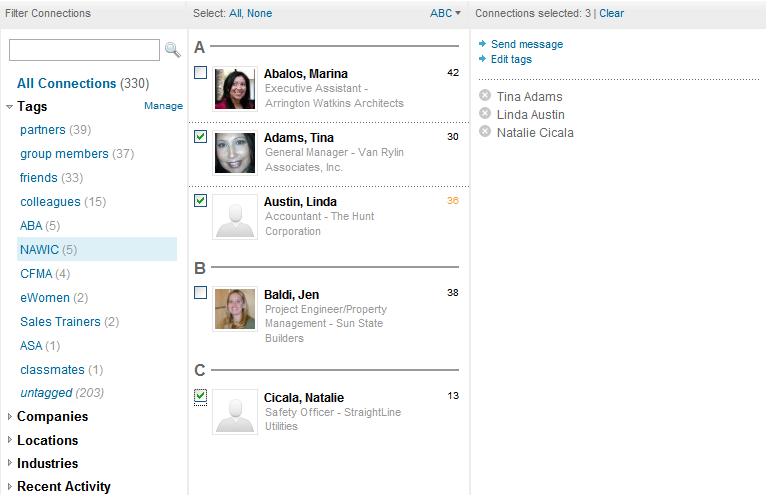The image size is (777, 500).
Task: Uncheck the Austin, Linda checkbox
Action: 200,200
